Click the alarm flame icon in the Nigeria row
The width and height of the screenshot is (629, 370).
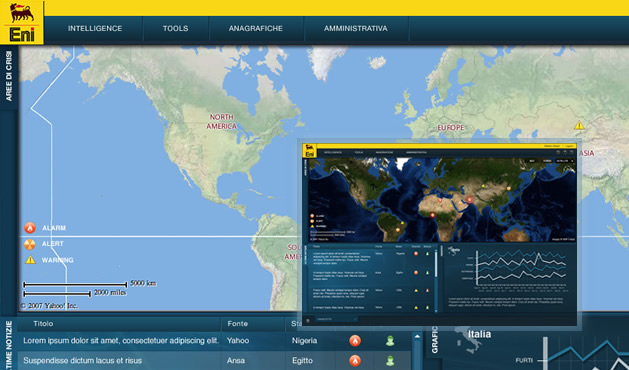coord(355,341)
